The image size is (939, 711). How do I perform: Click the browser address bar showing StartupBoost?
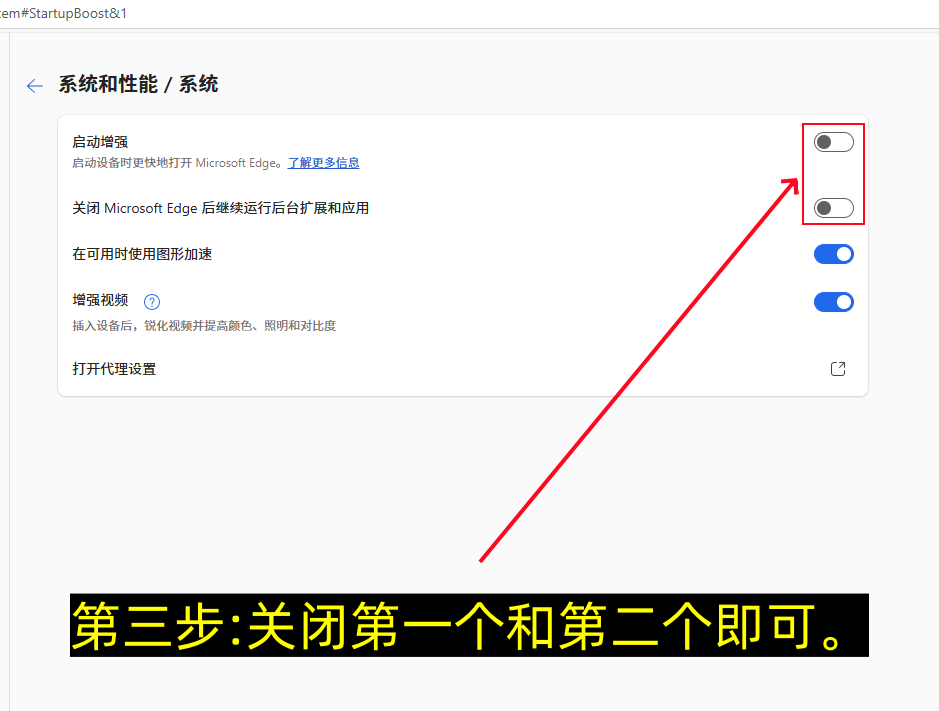[65, 13]
